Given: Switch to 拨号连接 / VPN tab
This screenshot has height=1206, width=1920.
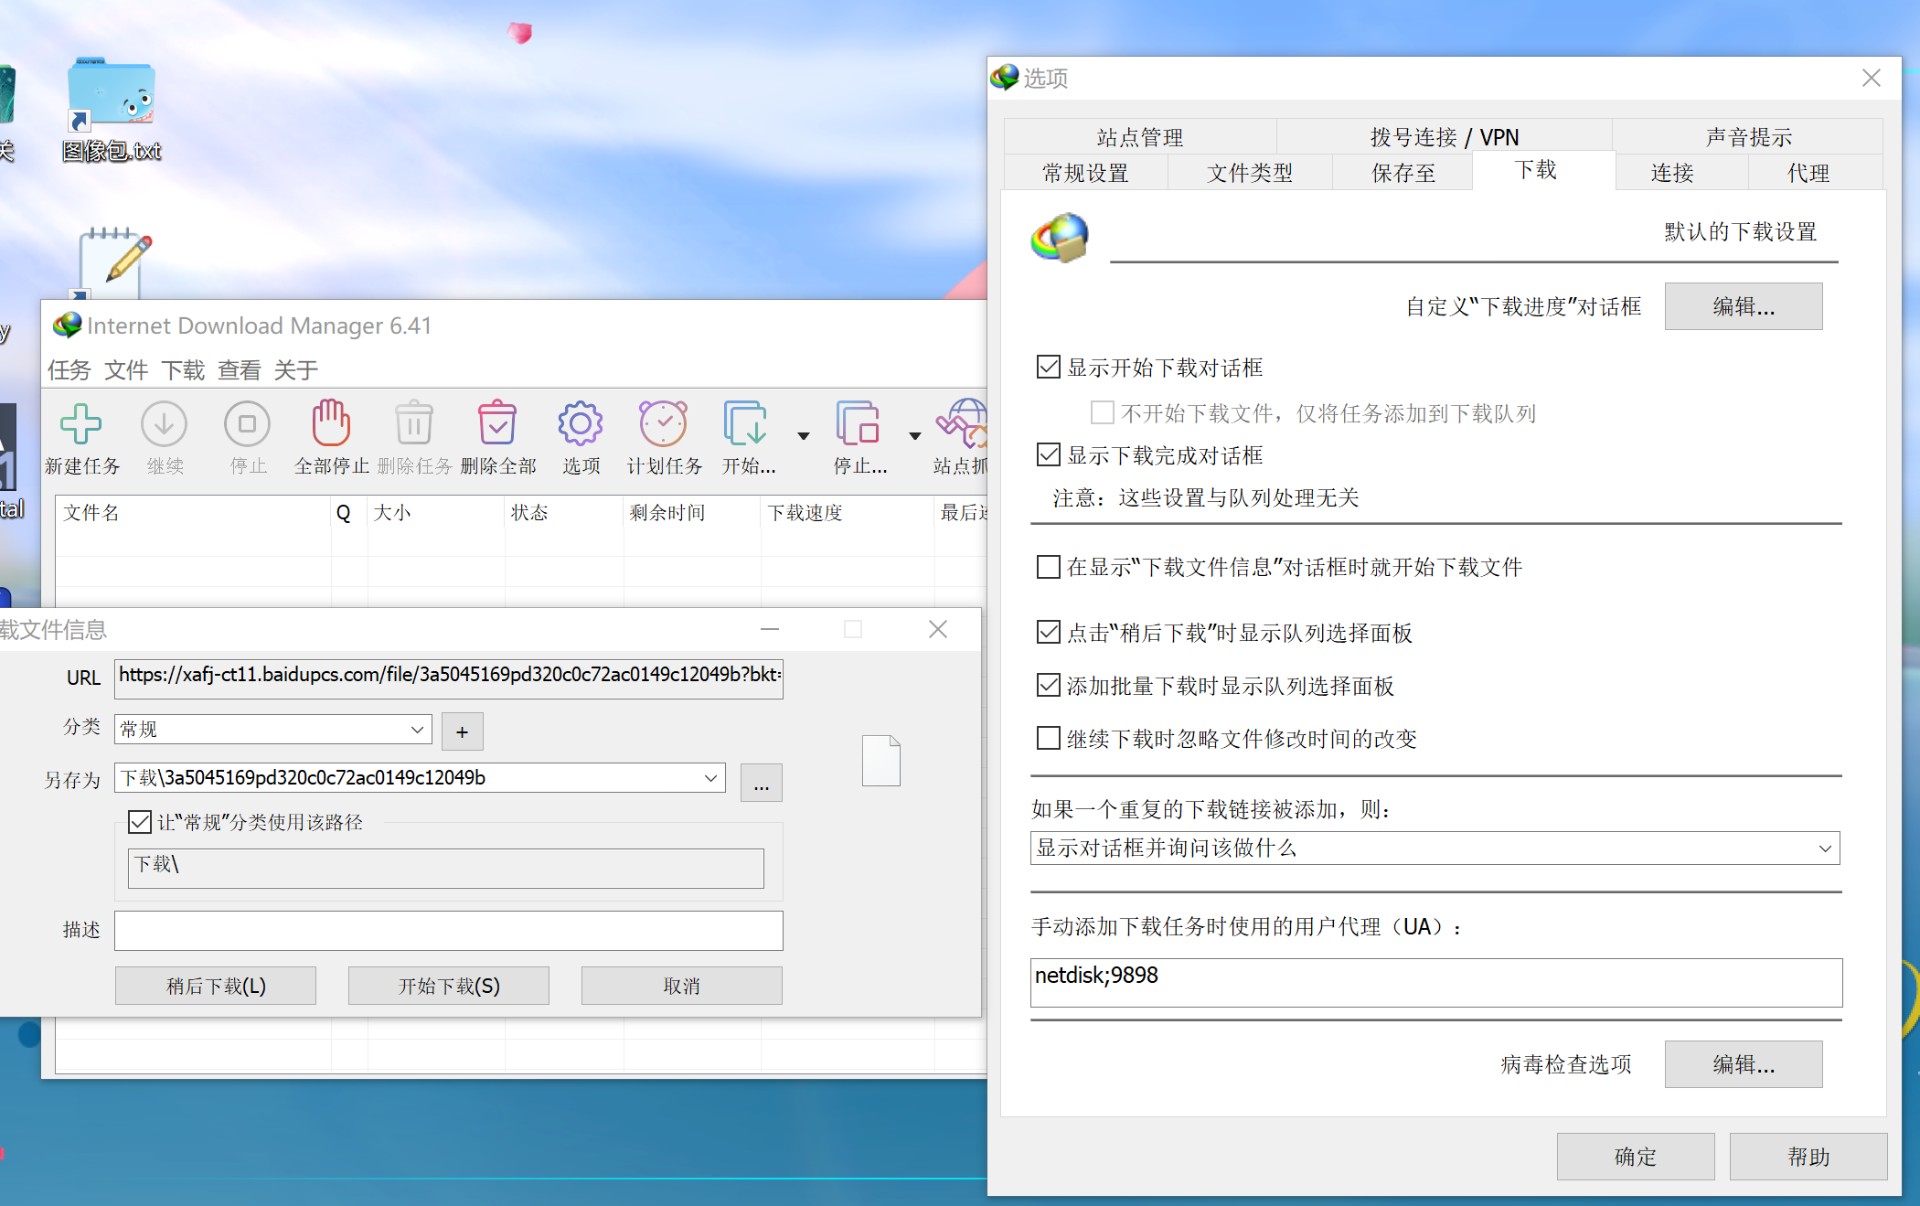Looking at the screenshot, I should (1444, 137).
